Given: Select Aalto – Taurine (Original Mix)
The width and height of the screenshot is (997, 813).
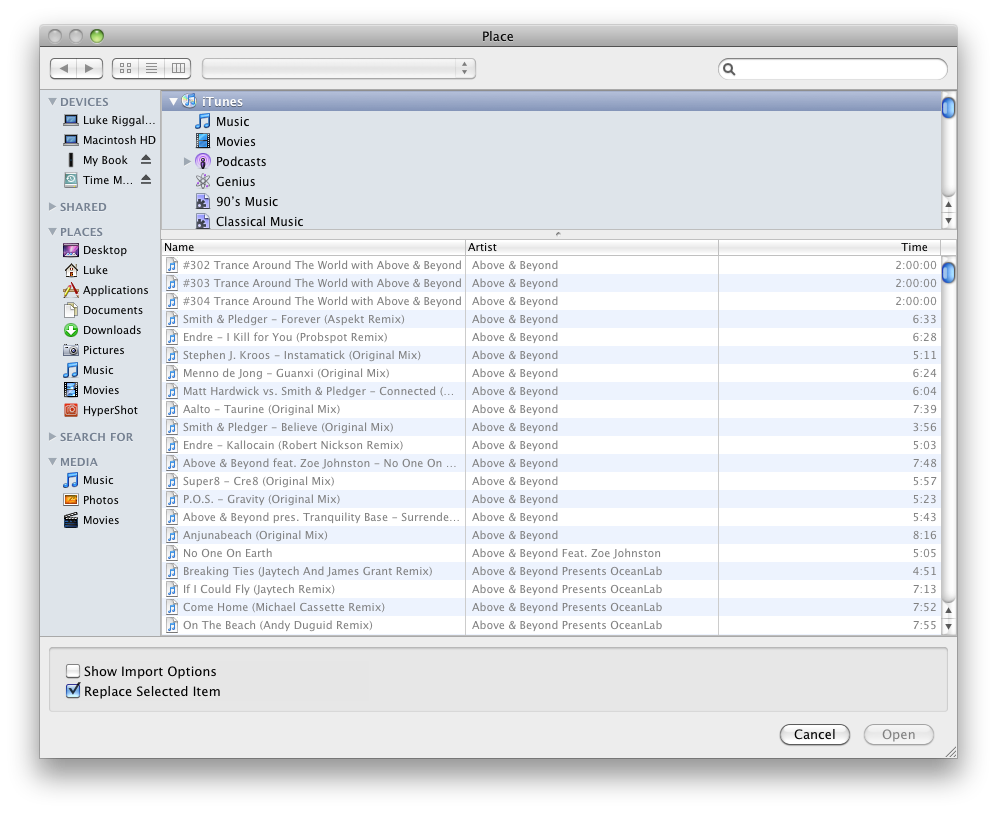Looking at the screenshot, I should [551, 409].
